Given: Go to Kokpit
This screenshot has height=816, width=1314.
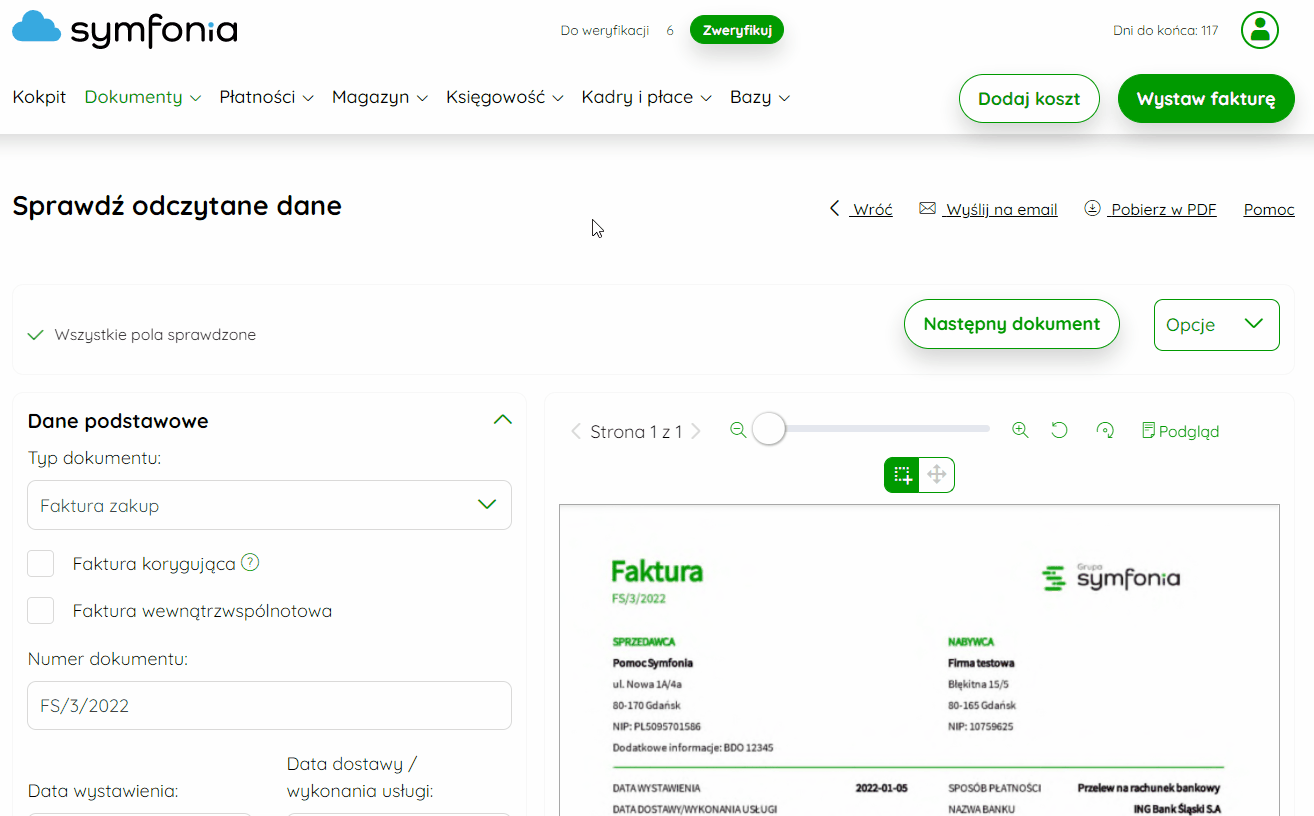Looking at the screenshot, I should tap(39, 97).
